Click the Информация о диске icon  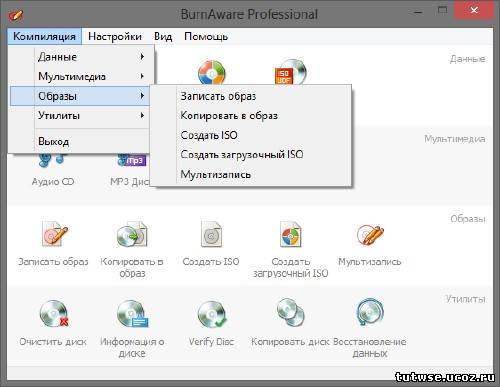132,314
